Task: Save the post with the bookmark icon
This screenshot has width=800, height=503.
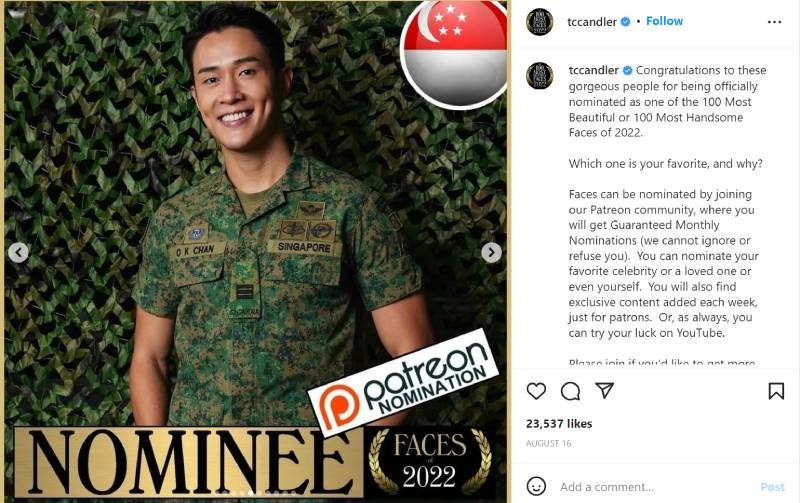Action: click(x=776, y=391)
